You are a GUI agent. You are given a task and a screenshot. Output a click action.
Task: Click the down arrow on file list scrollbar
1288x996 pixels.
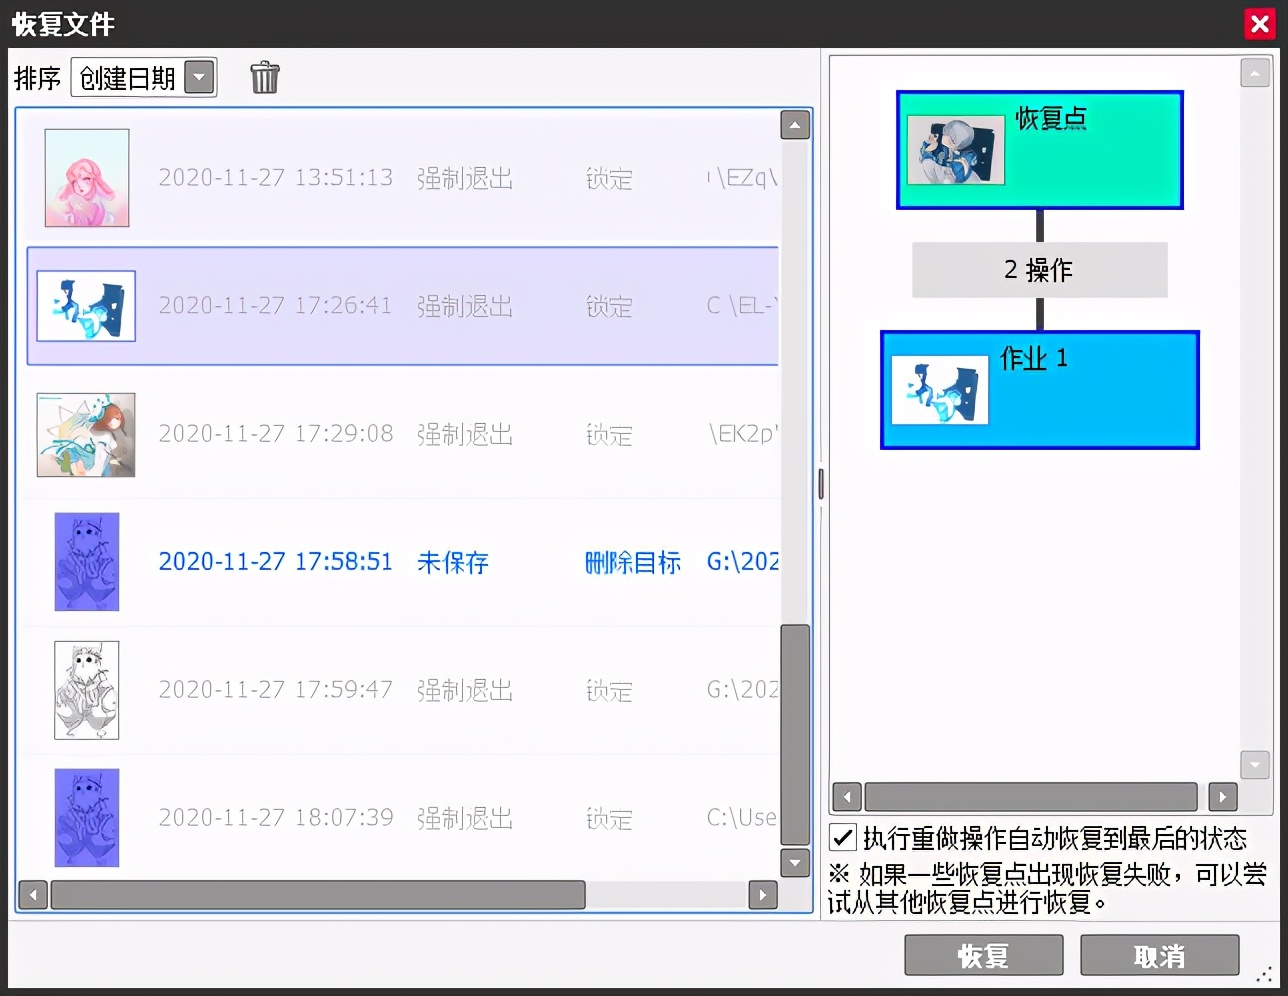pyautogui.click(x=794, y=862)
